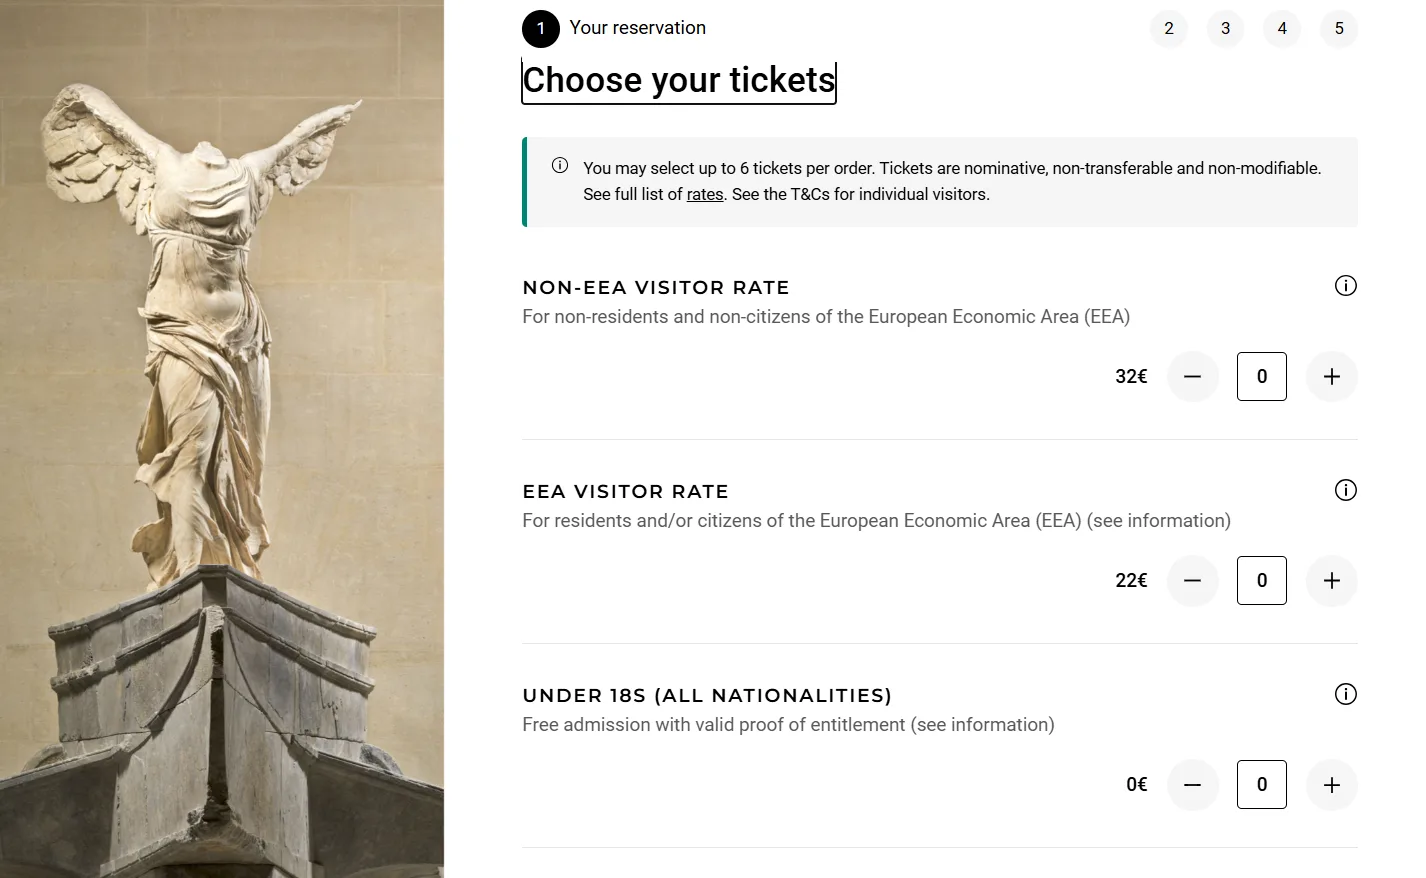Jump to reservation step 3

[x=1225, y=28]
